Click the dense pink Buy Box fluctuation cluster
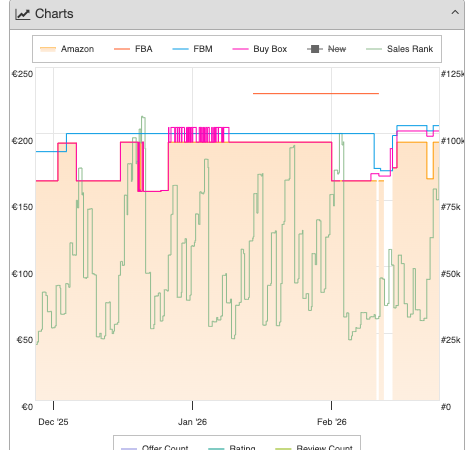This screenshot has height=450, width=474. (x=199, y=135)
